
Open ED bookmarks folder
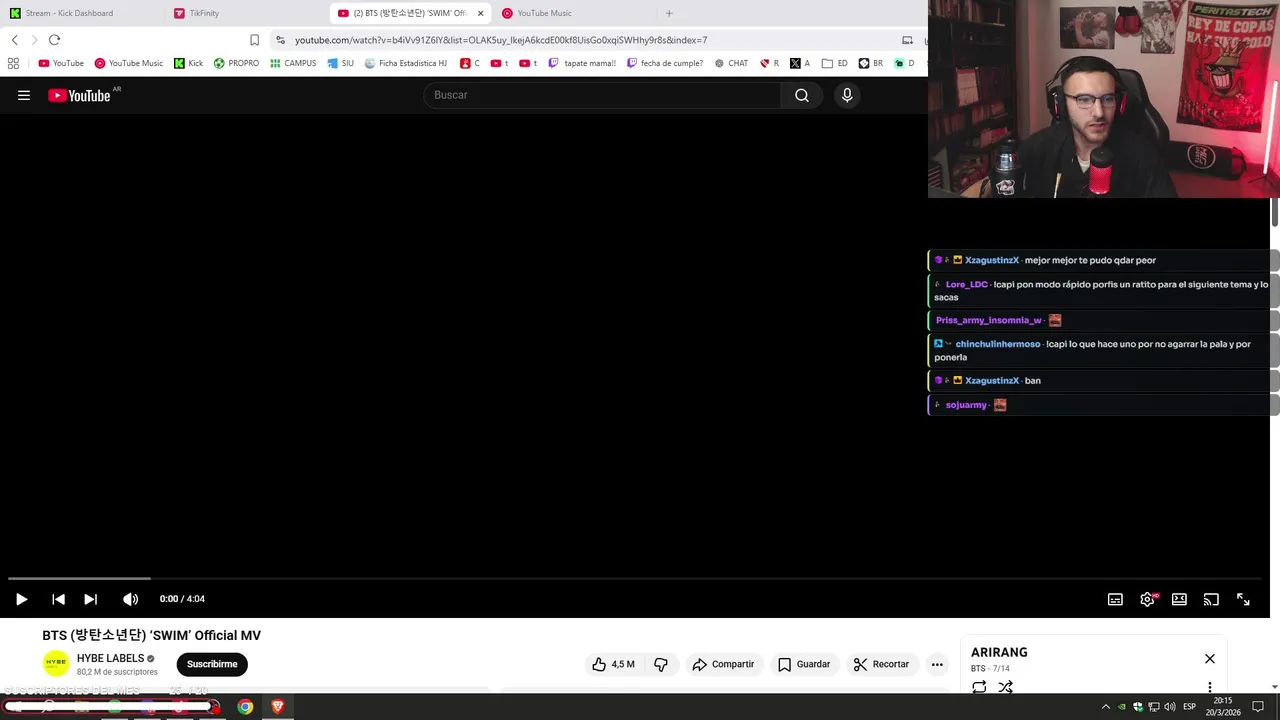[835, 63]
